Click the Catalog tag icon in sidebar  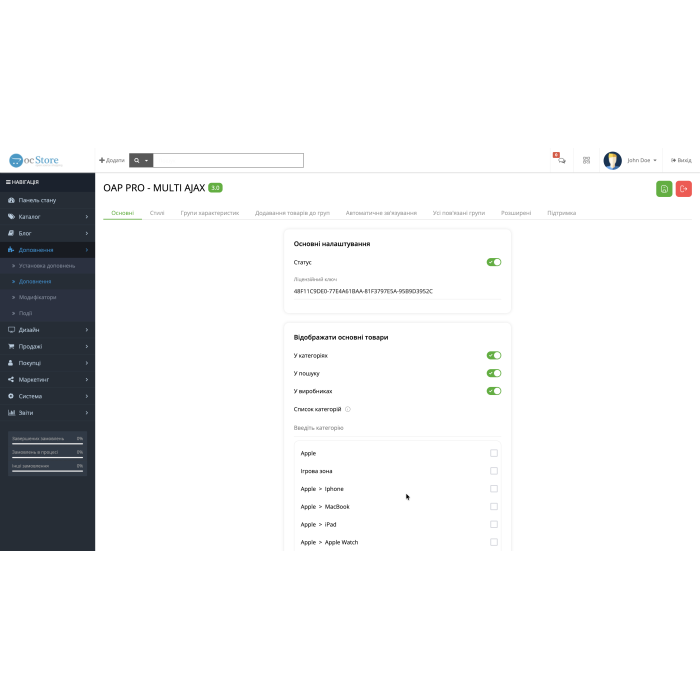[11, 217]
